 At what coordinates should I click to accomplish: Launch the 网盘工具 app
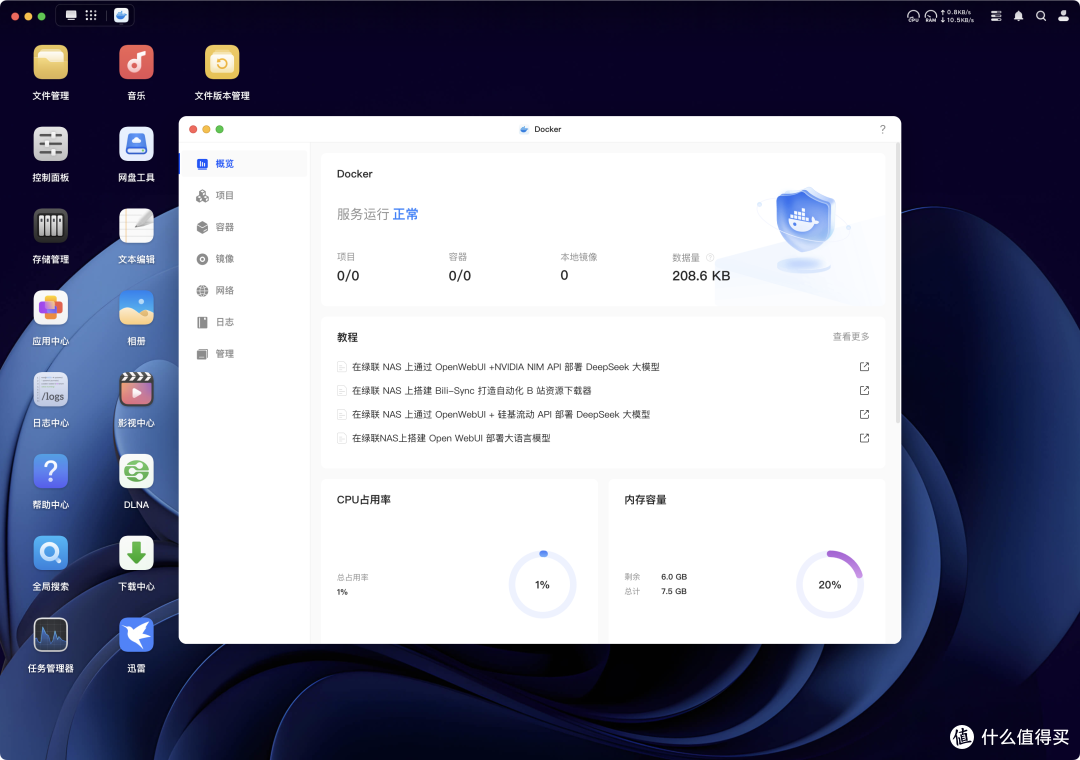pyautogui.click(x=136, y=145)
